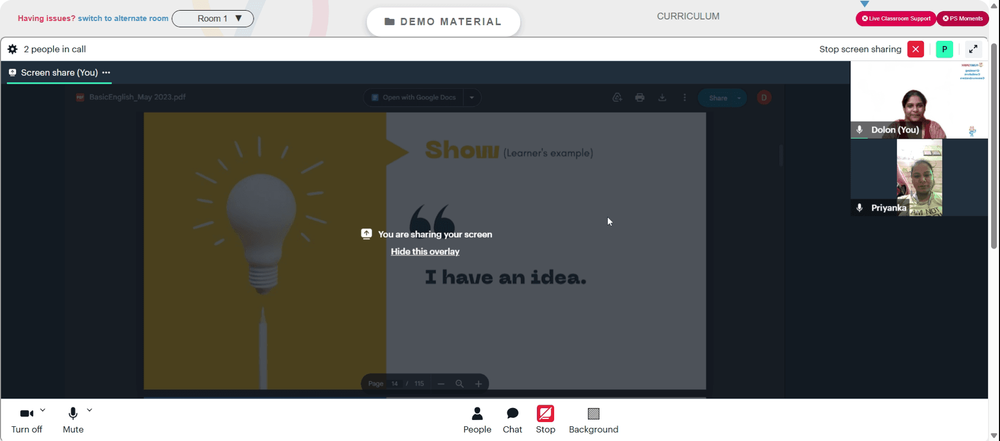The image size is (1000, 441).
Task: Click the PS Moments button
Action: (962, 19)
